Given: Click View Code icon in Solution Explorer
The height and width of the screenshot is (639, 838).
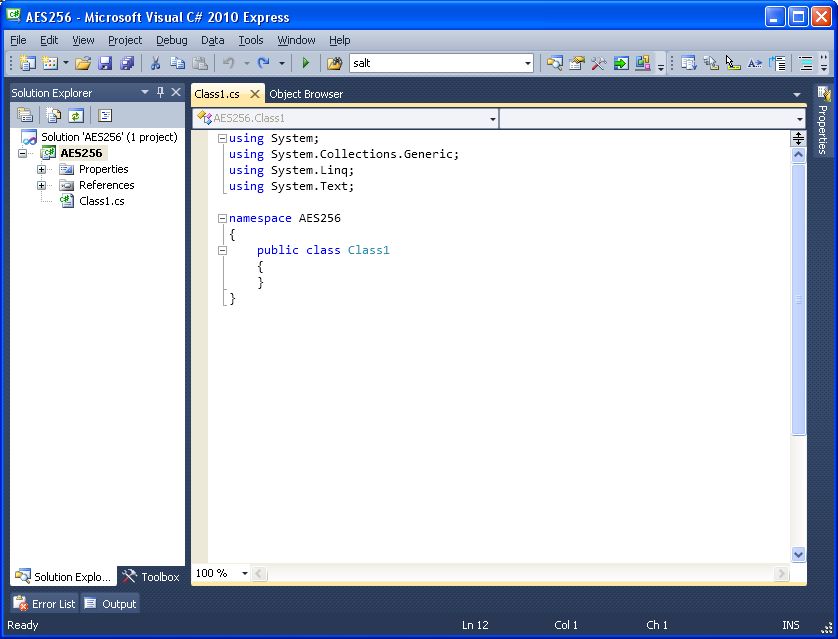Looking at the screenshot, I should [x=105, y=115].
